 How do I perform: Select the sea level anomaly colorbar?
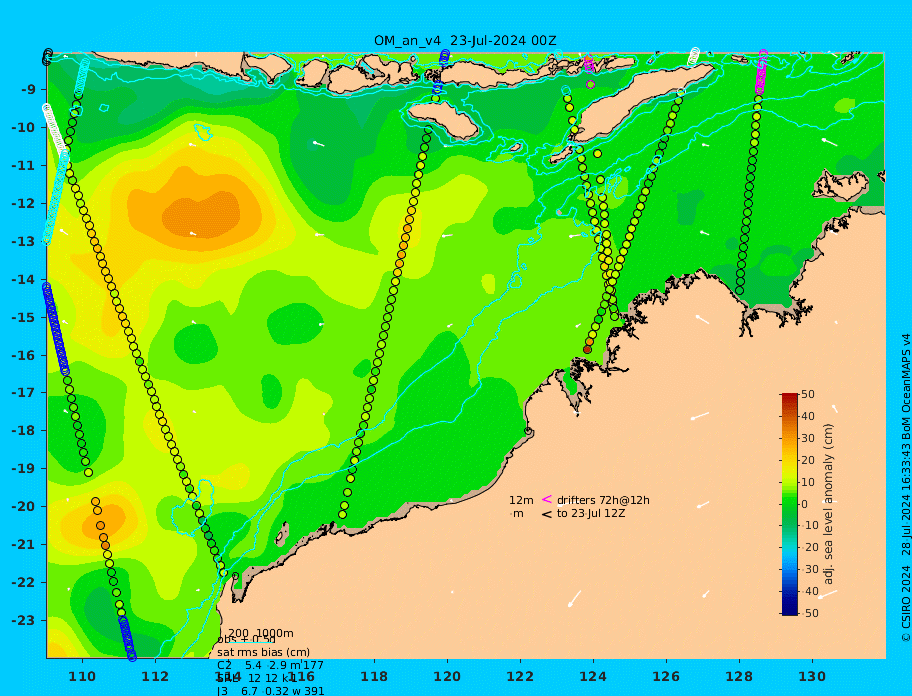coord(789,504)
